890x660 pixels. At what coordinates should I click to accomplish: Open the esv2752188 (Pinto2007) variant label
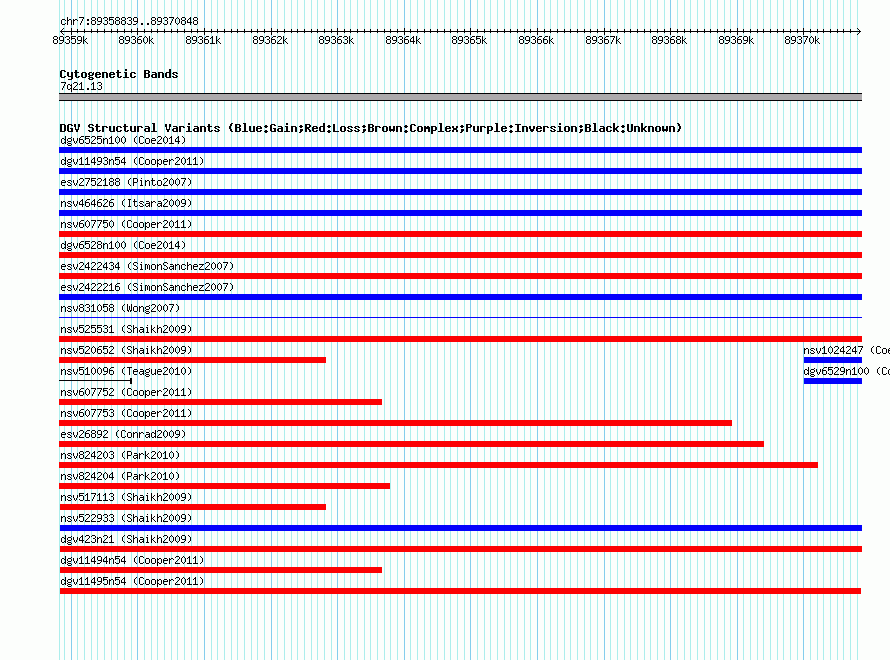[126, 182]
